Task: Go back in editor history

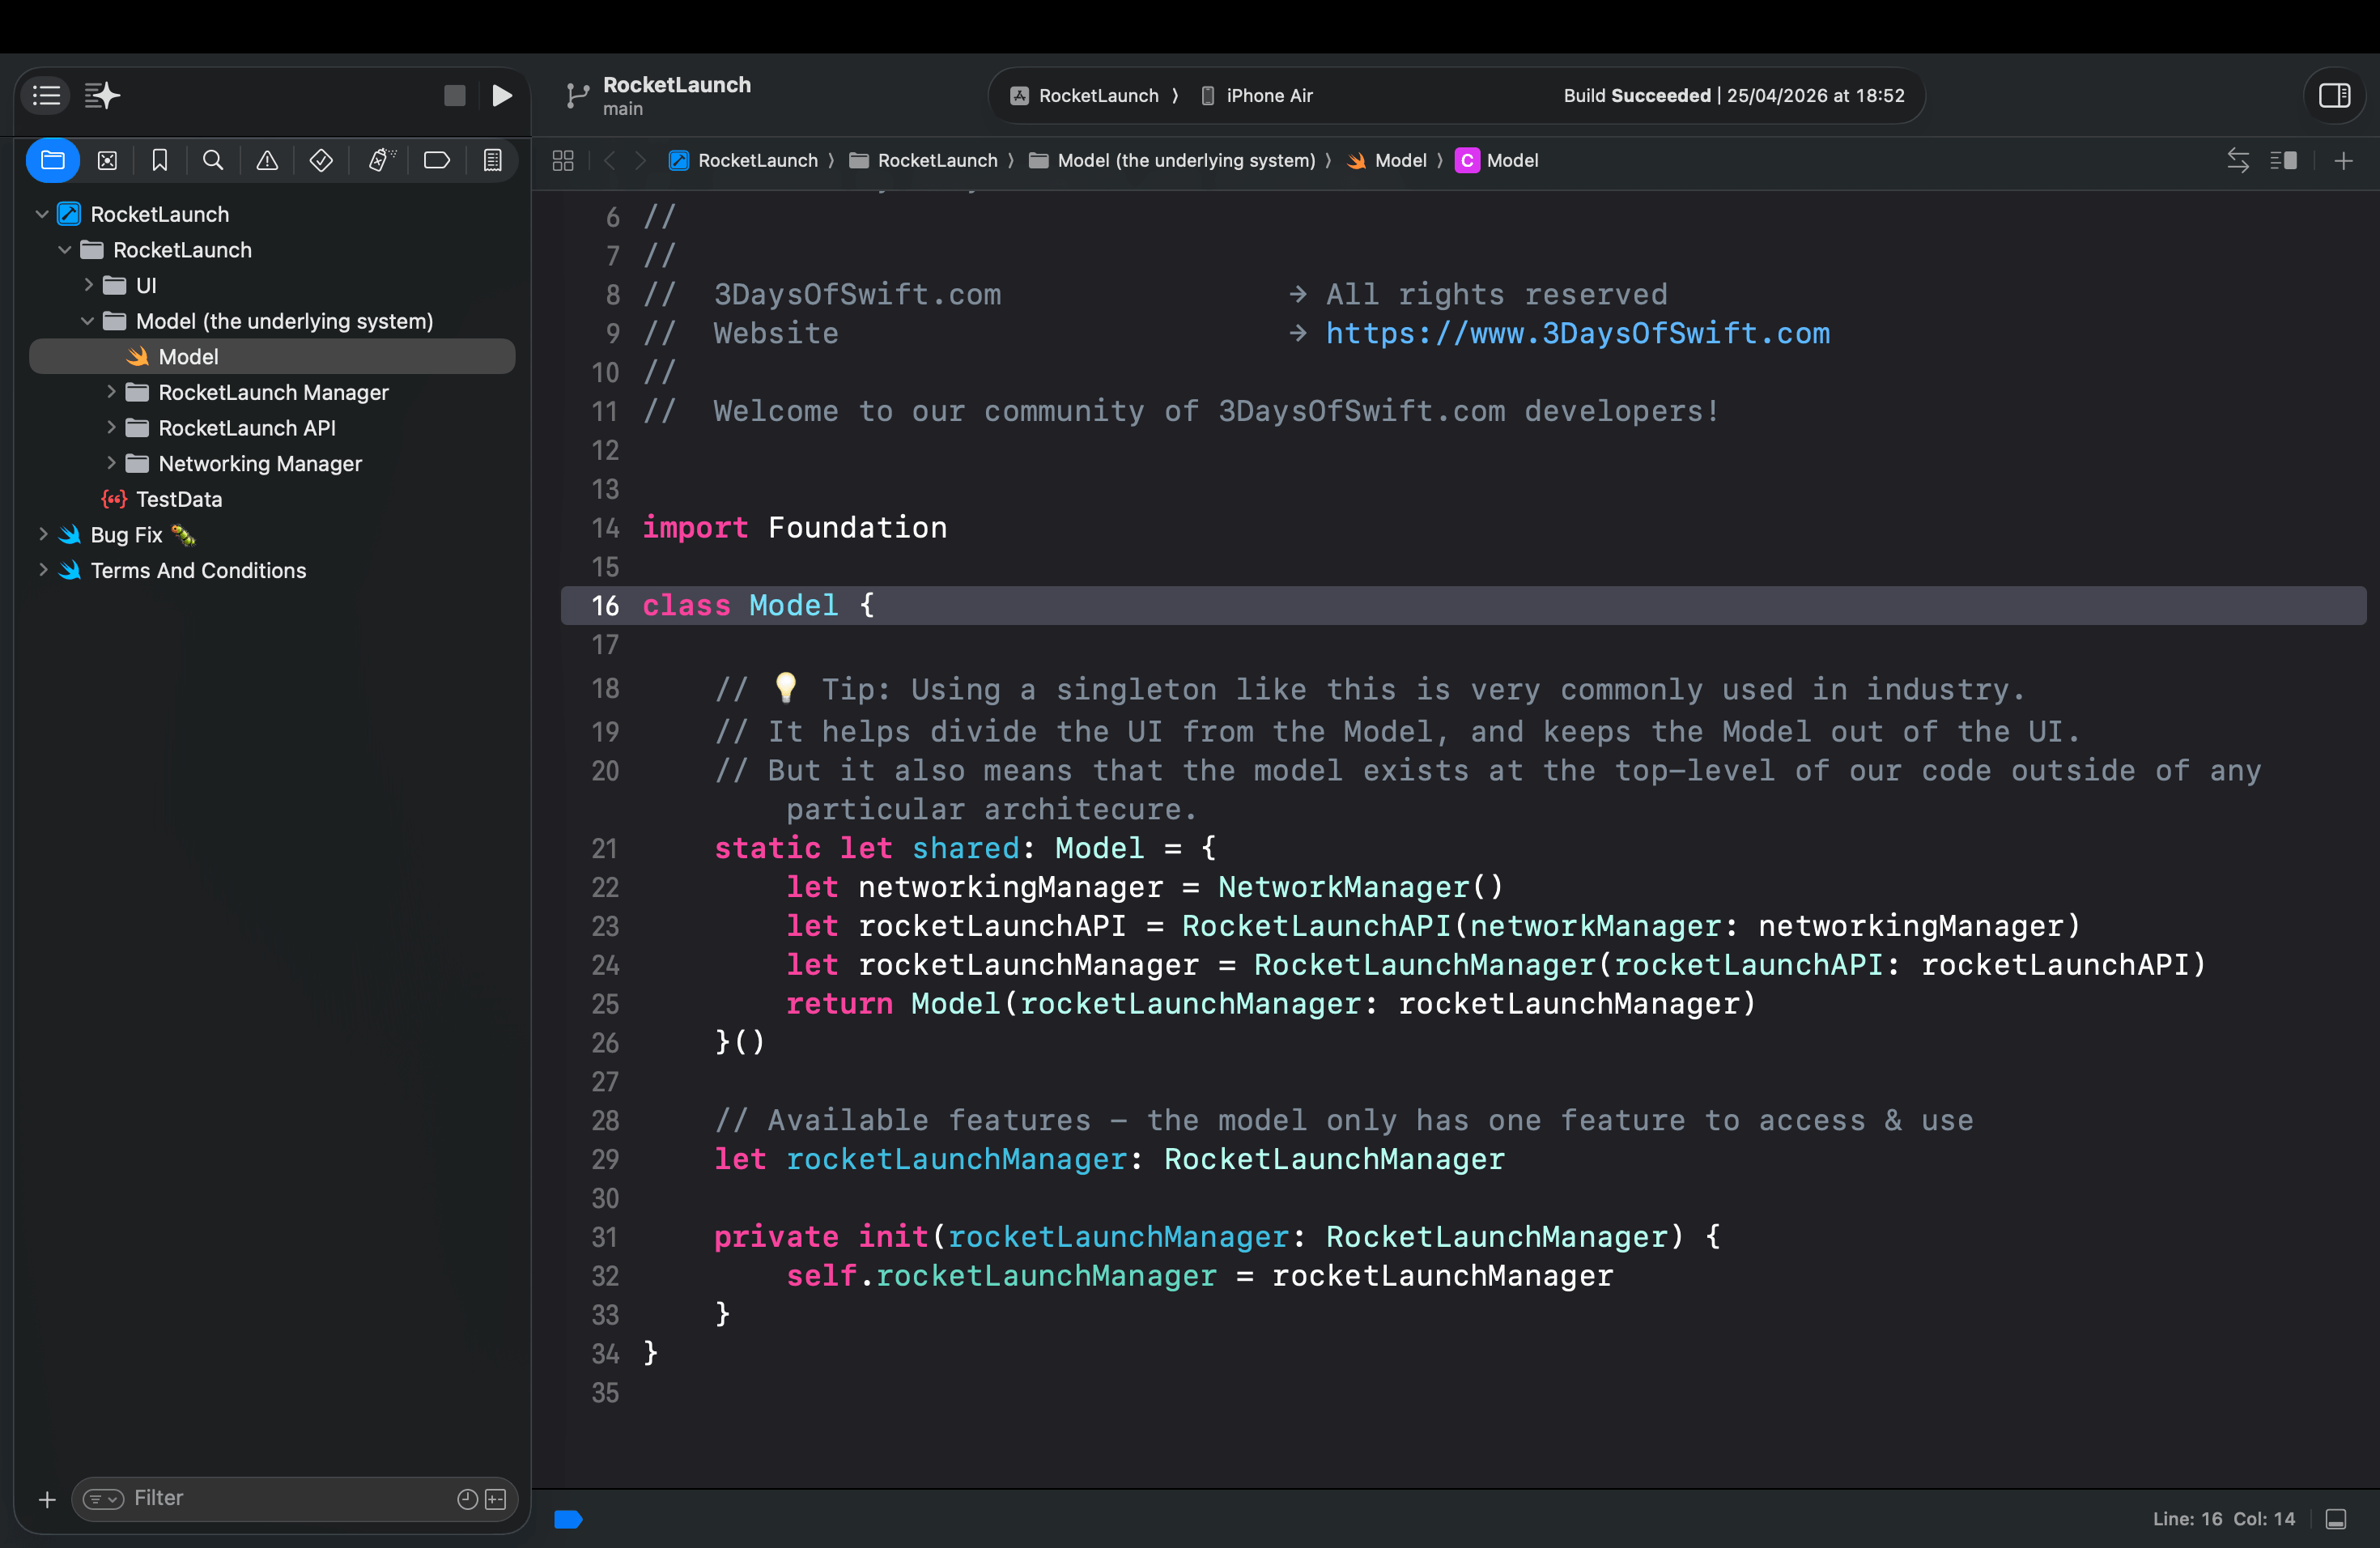Action: click(x=609, y=160)
